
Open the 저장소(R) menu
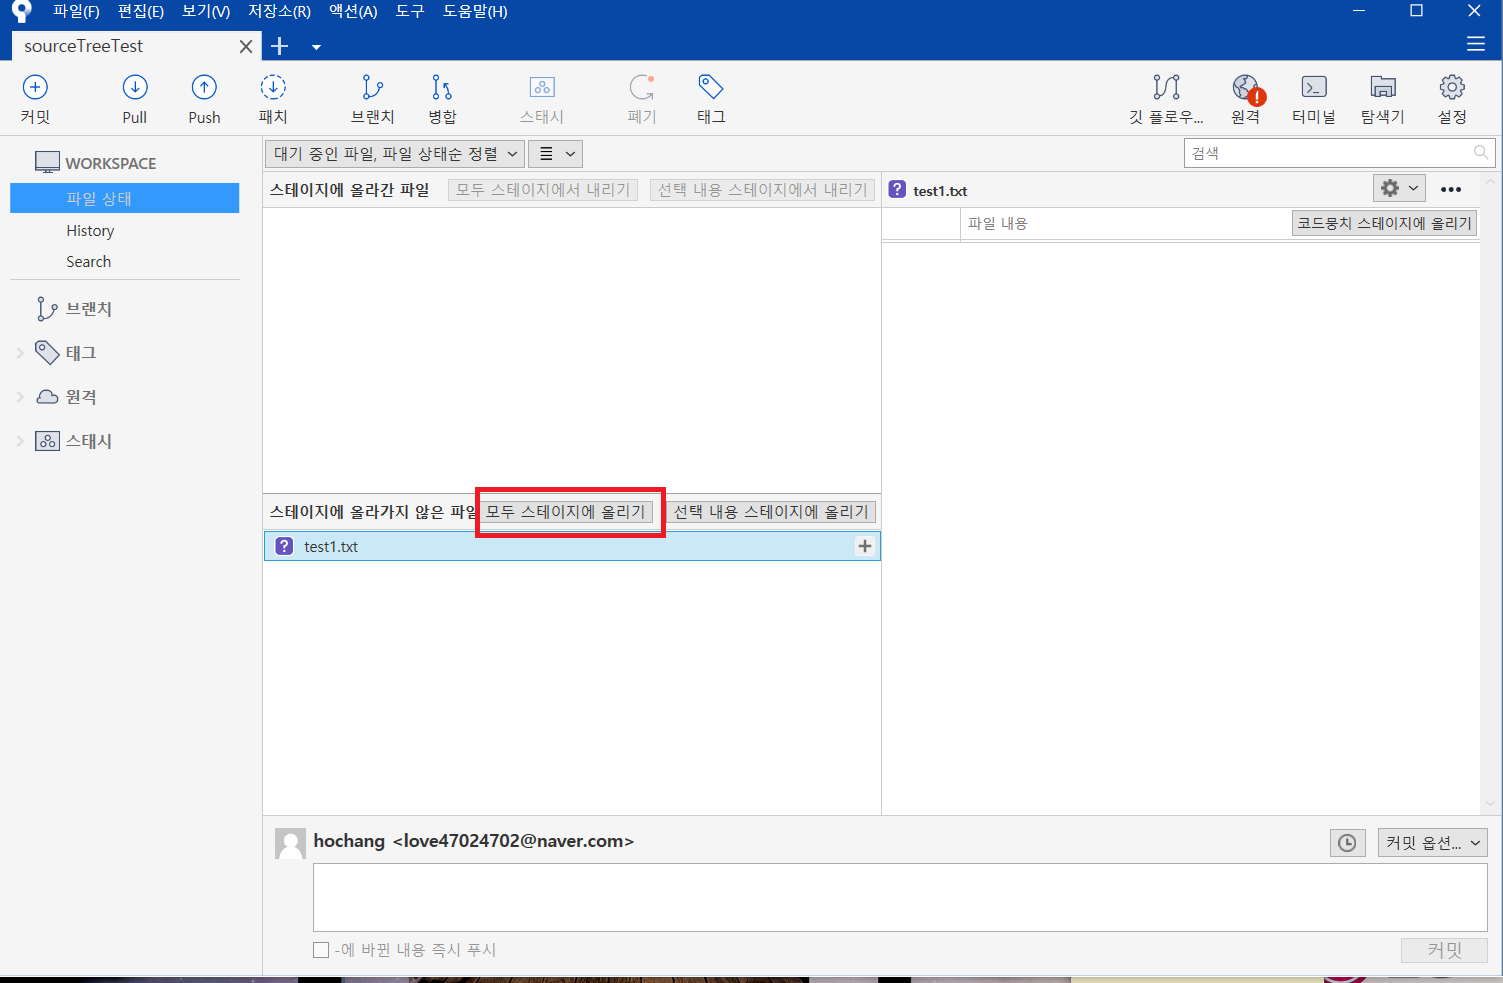coord(279,11)
